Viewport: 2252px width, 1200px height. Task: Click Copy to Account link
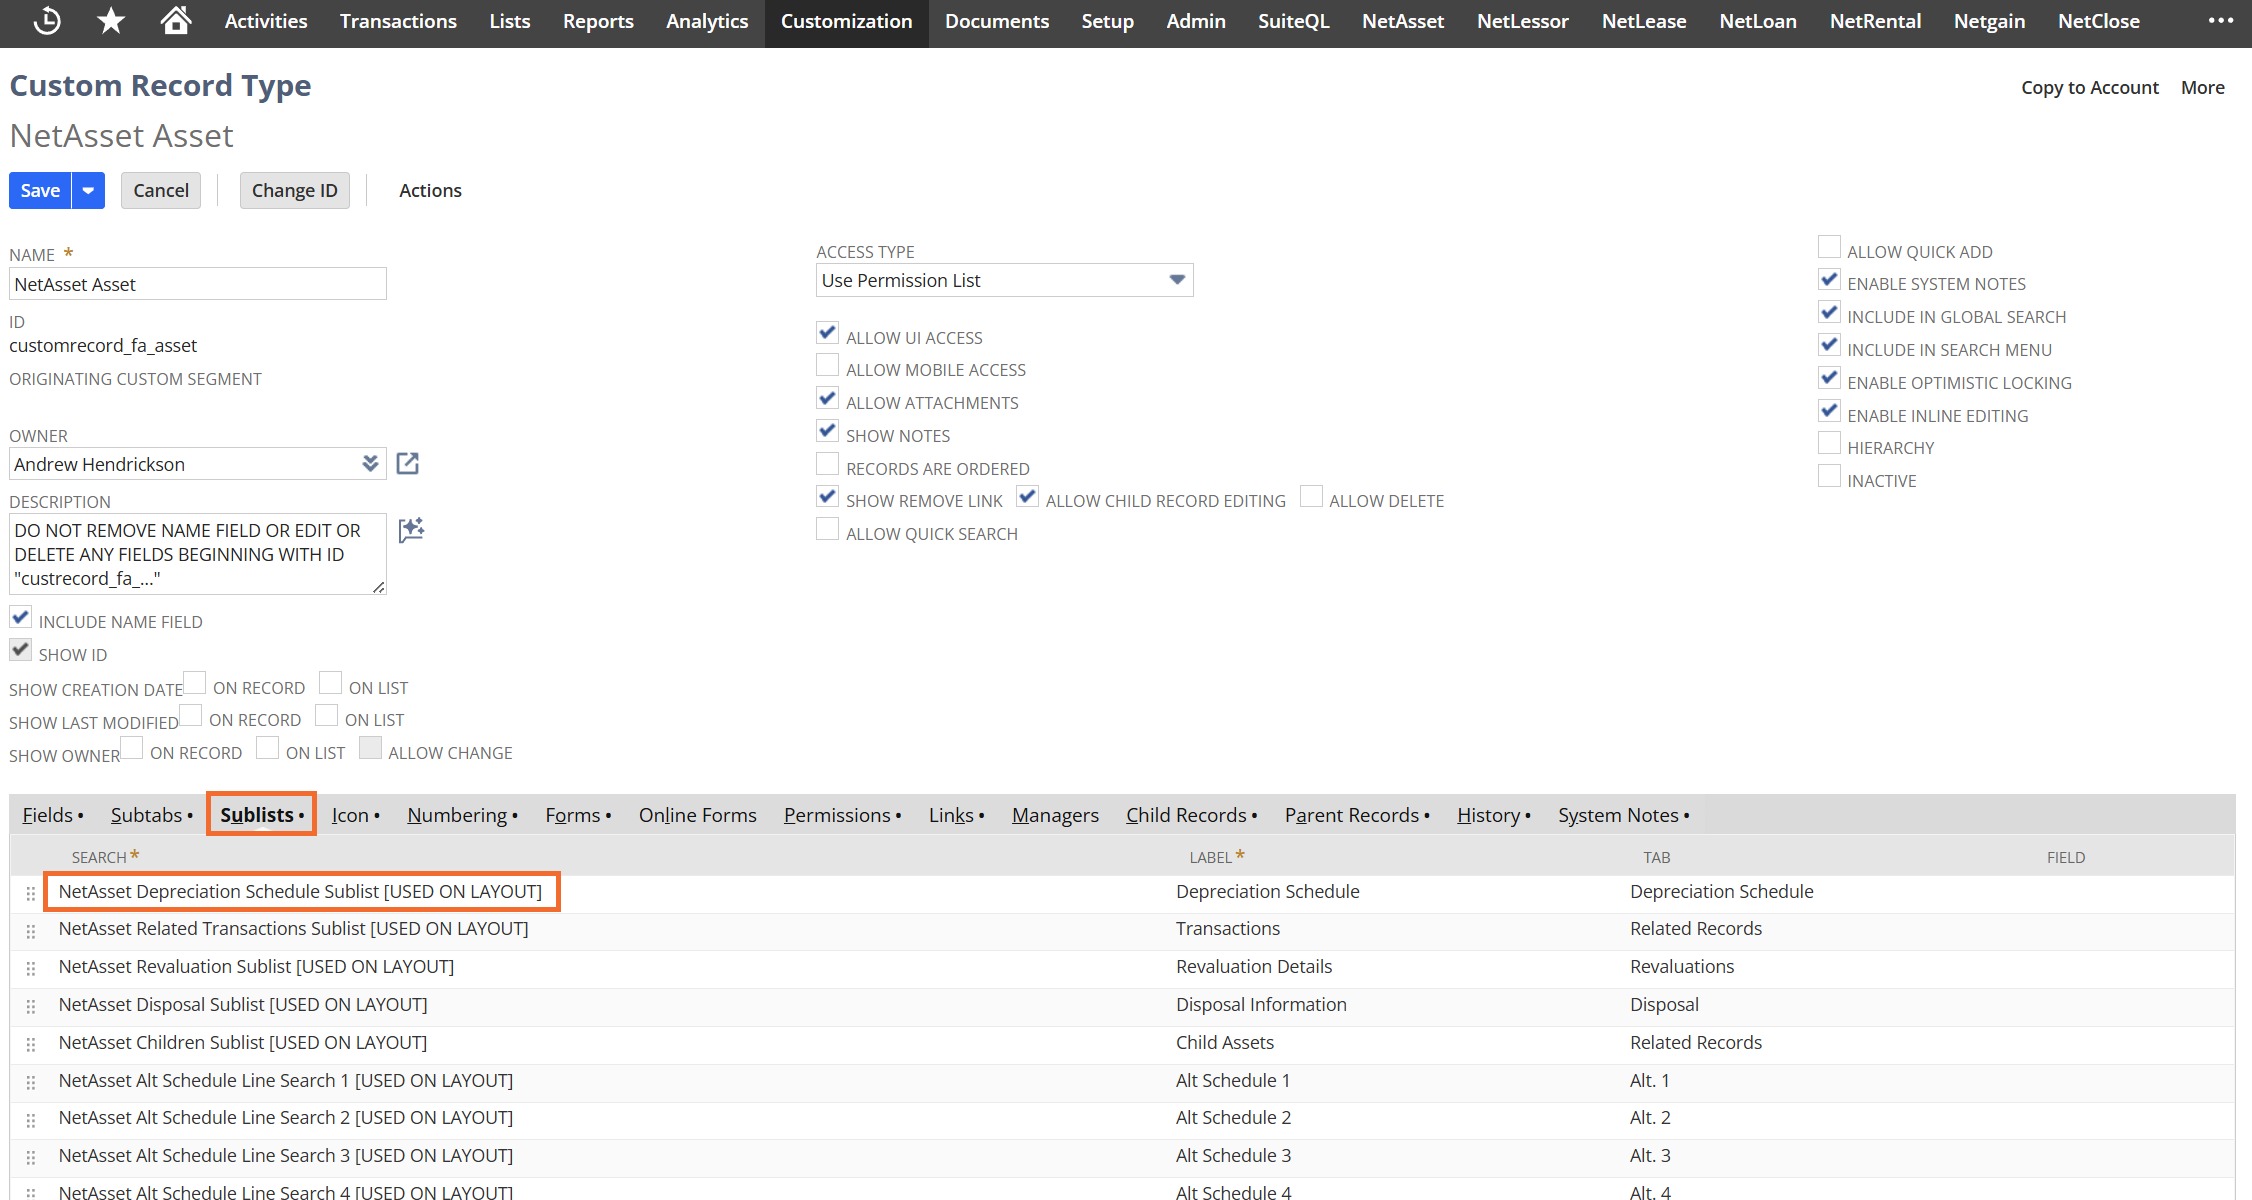point(2089,87)
